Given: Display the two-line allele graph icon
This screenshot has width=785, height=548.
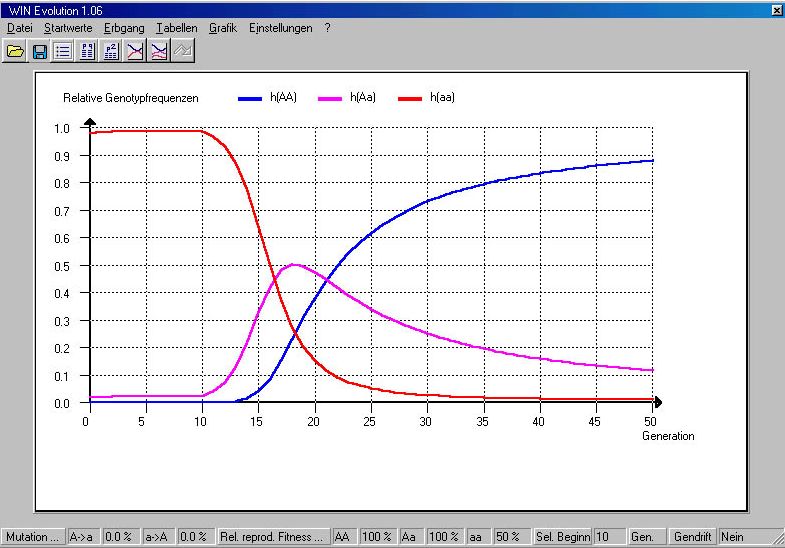Looking at the screenshot, I should coord(135,51).
